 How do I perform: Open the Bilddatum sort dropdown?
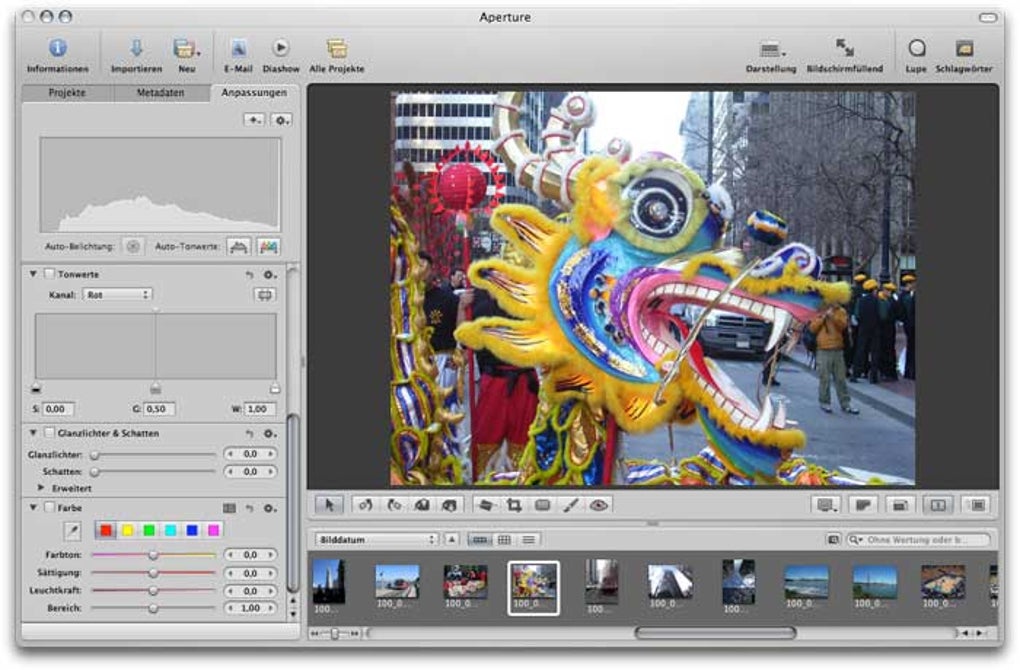pos(376,540)
